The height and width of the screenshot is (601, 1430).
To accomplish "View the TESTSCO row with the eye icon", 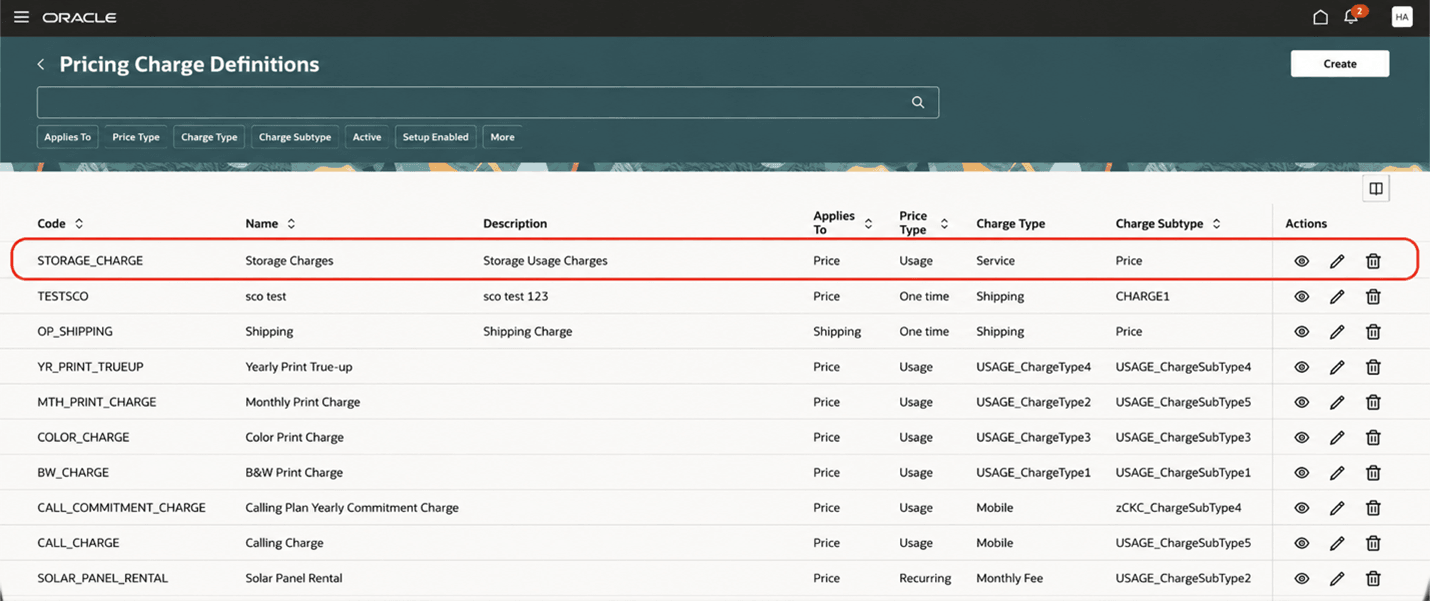I will [1301, 297].
